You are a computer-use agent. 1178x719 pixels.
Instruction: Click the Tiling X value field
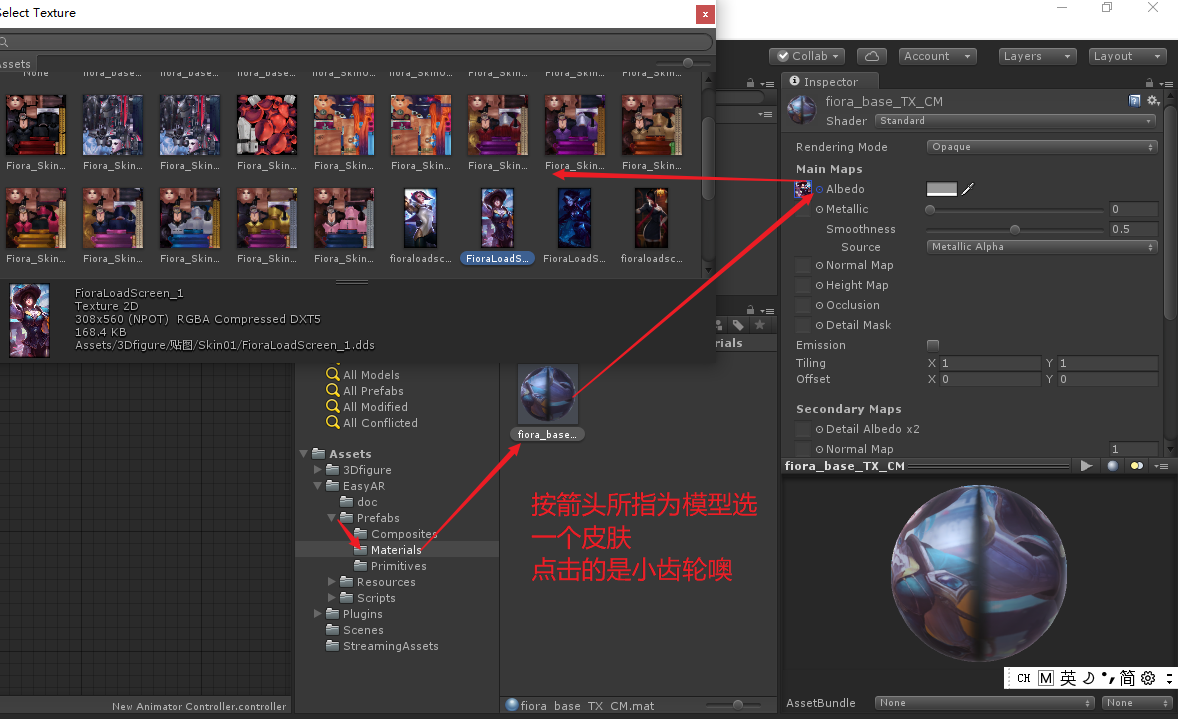pyautogui.click(x=990, y=364)
